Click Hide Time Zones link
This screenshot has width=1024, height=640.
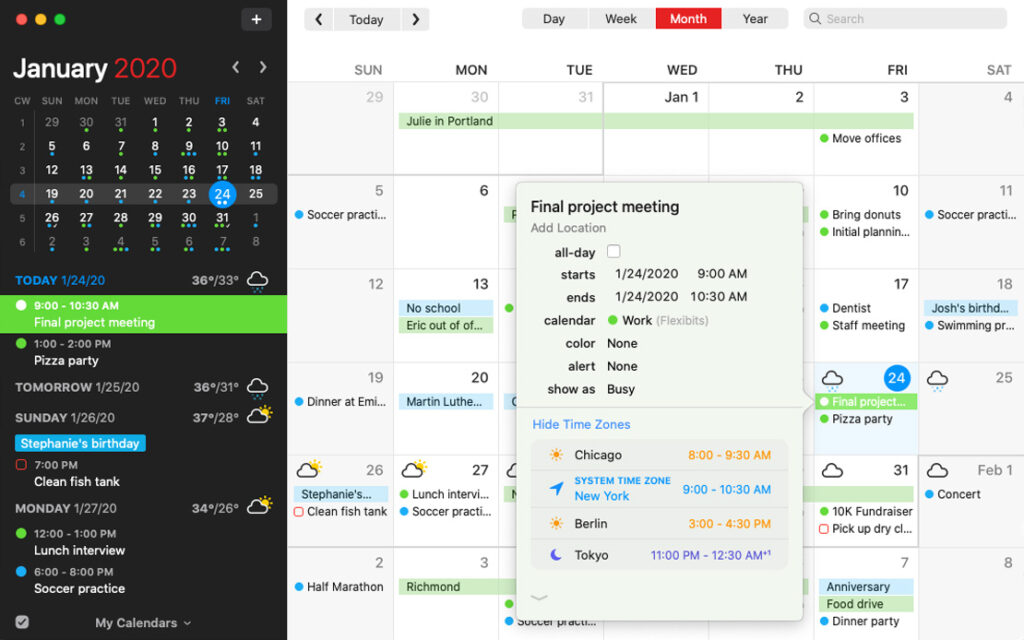[x=581, y=424]
